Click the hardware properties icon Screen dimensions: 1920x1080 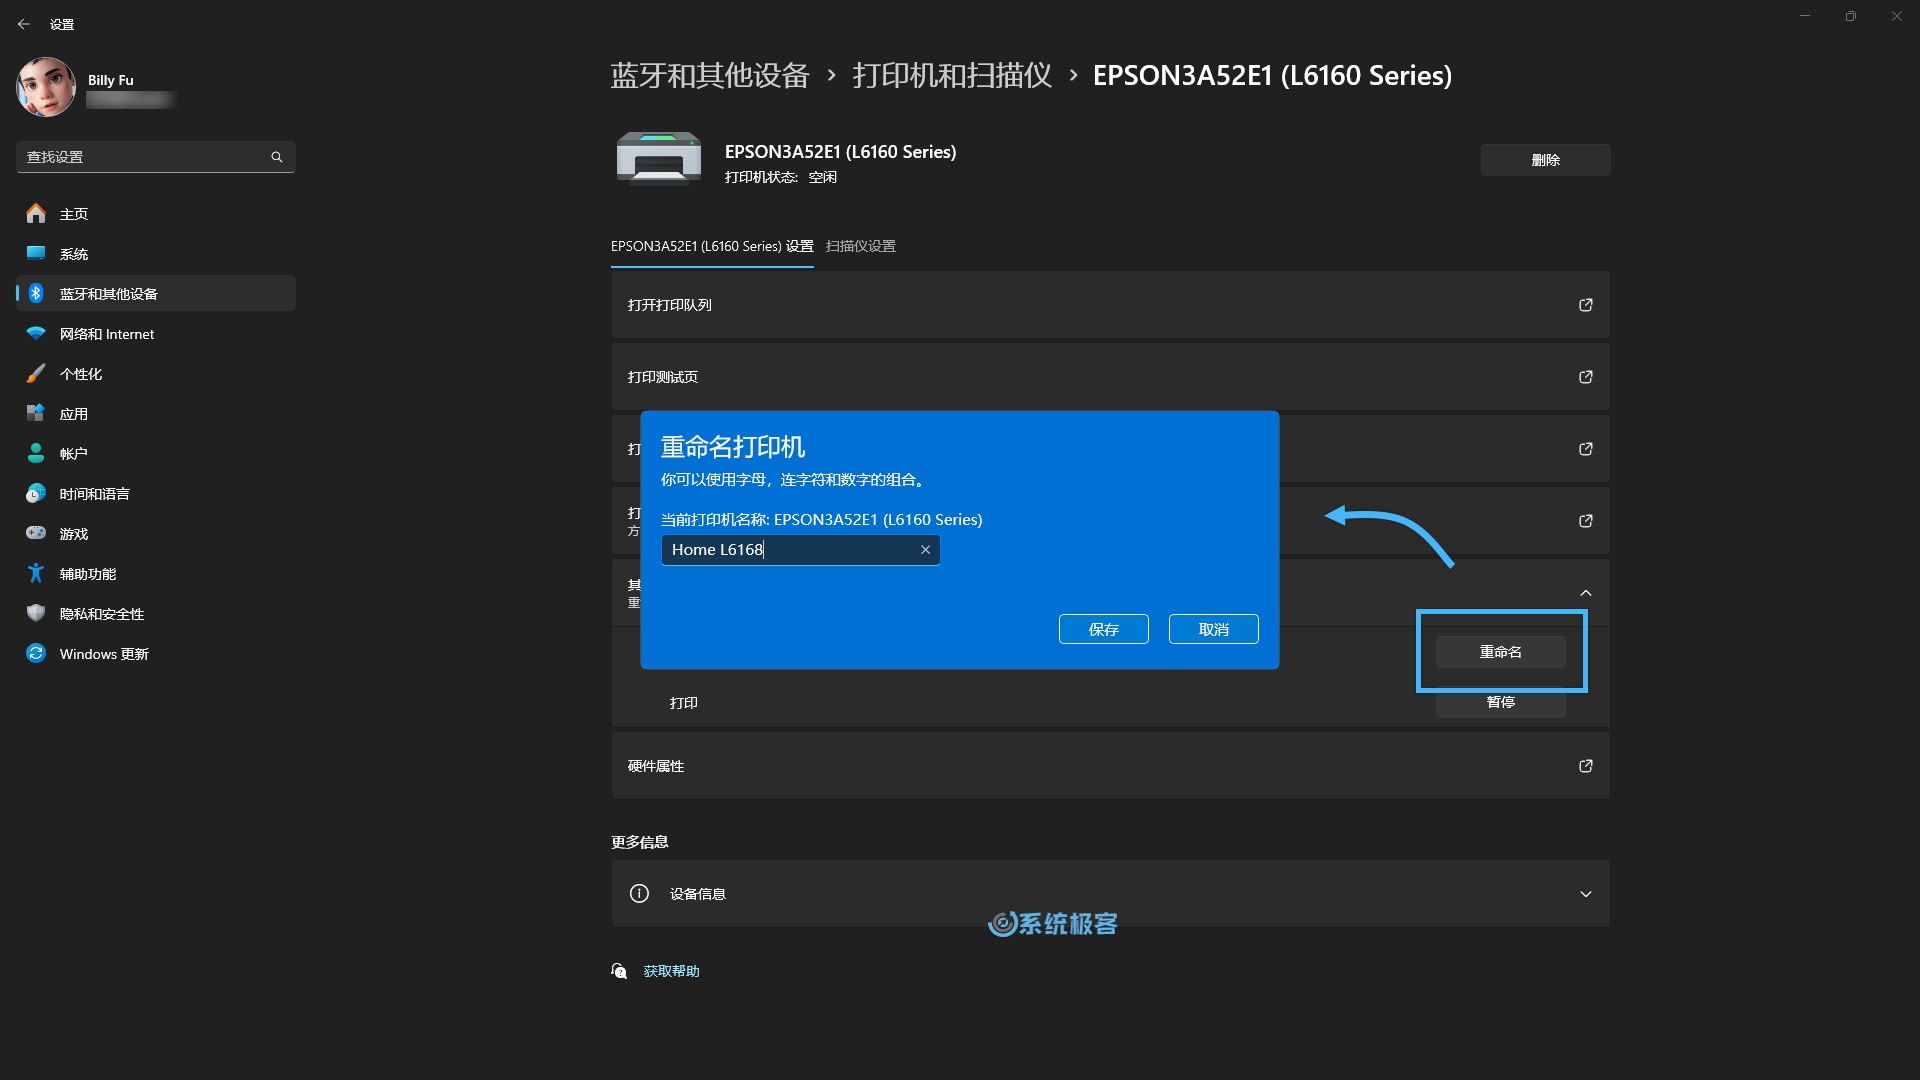coord(1585,766)
